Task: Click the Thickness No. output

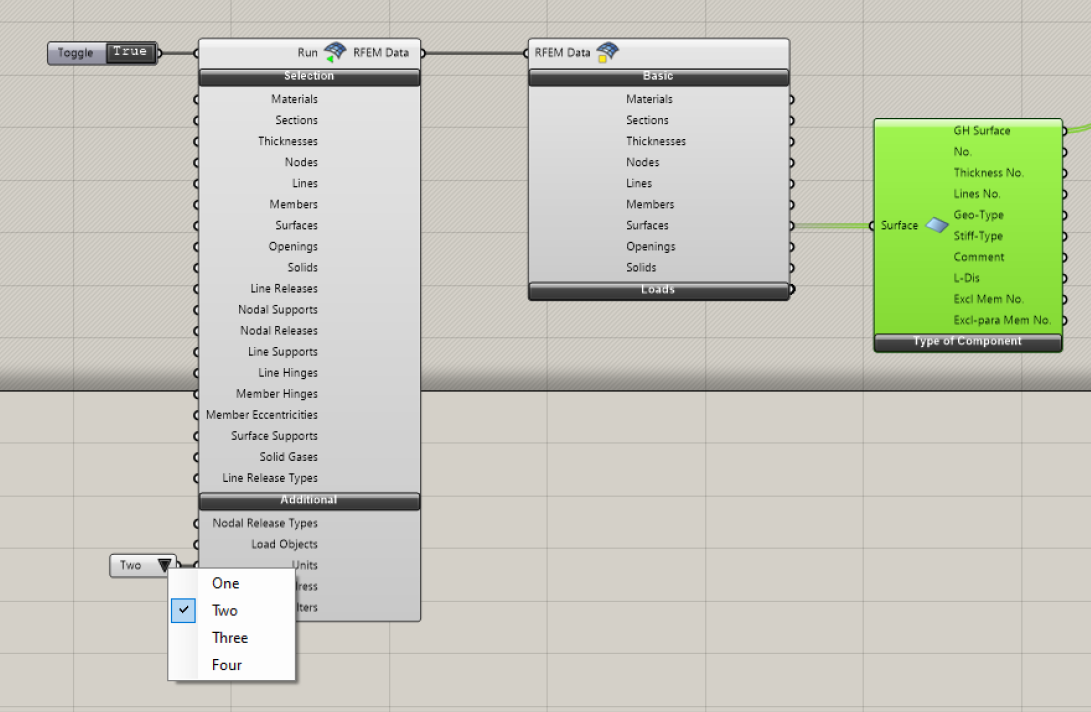Action: point(988,173)
